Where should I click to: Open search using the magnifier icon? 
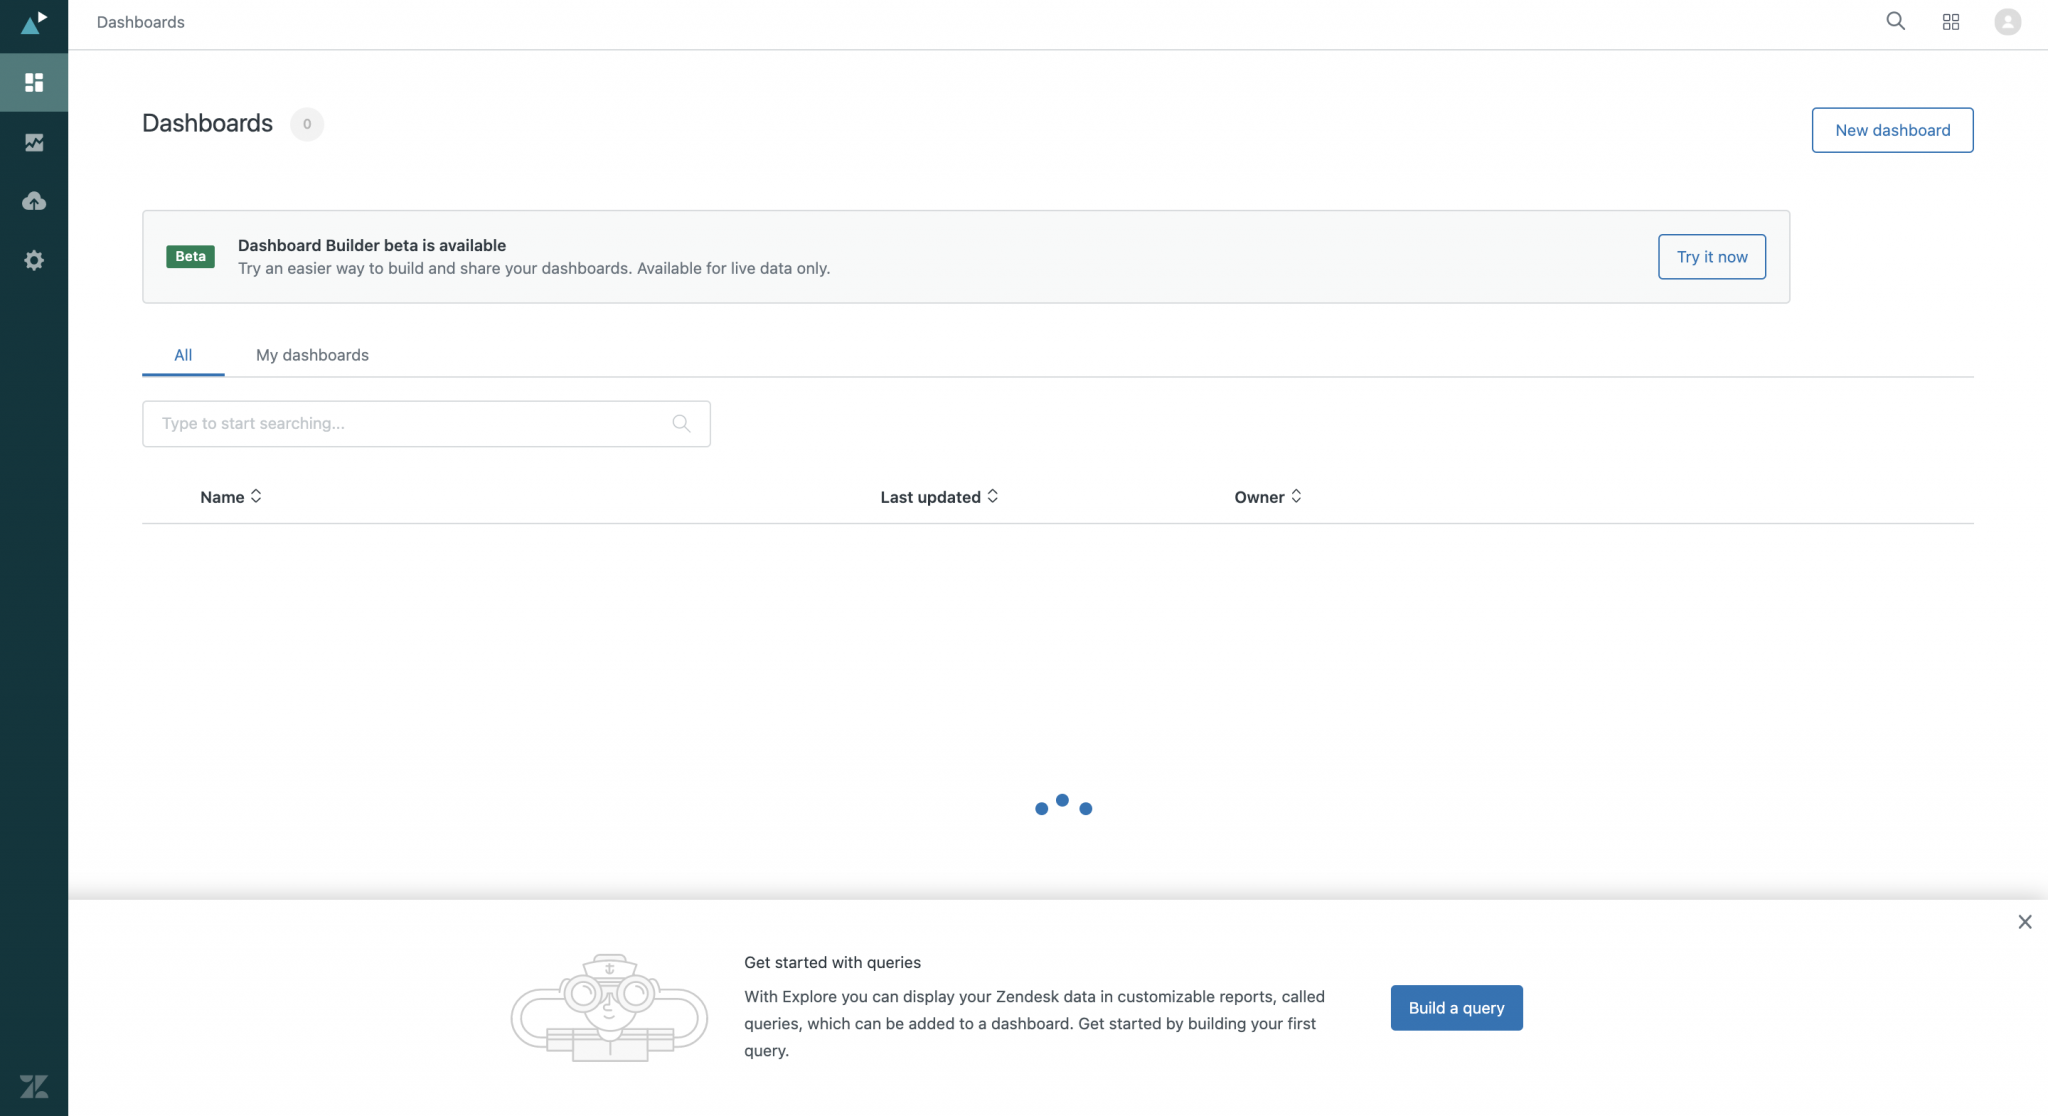coord(1894,21)
